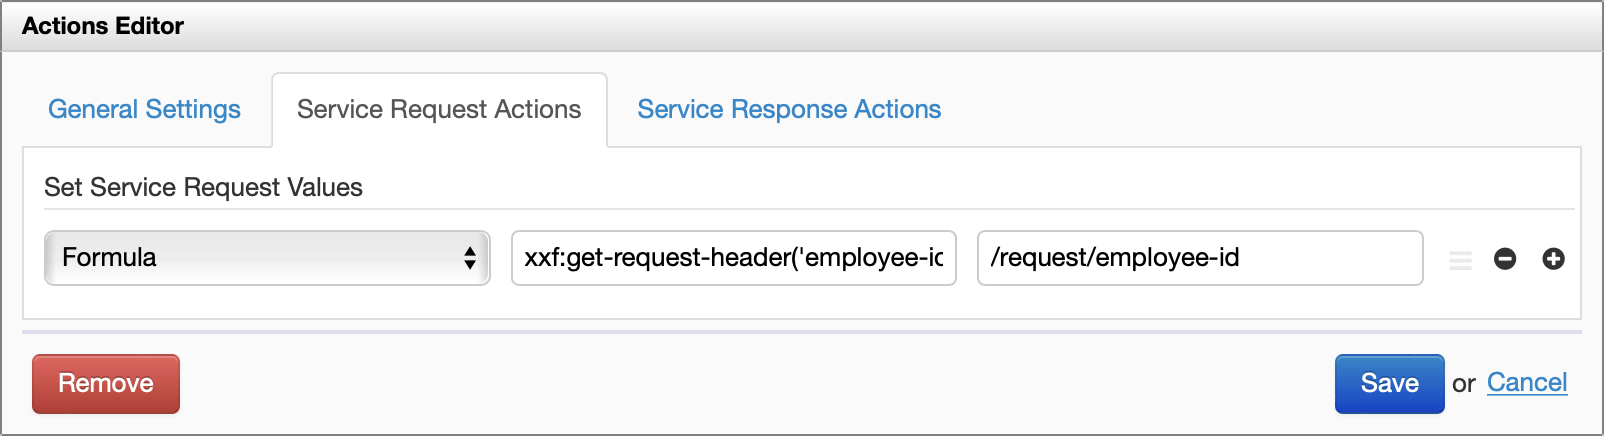Cancel editing via the Cancel link
The height and width of the screenshot is (436, 1604).
(x=1527, y=383)
